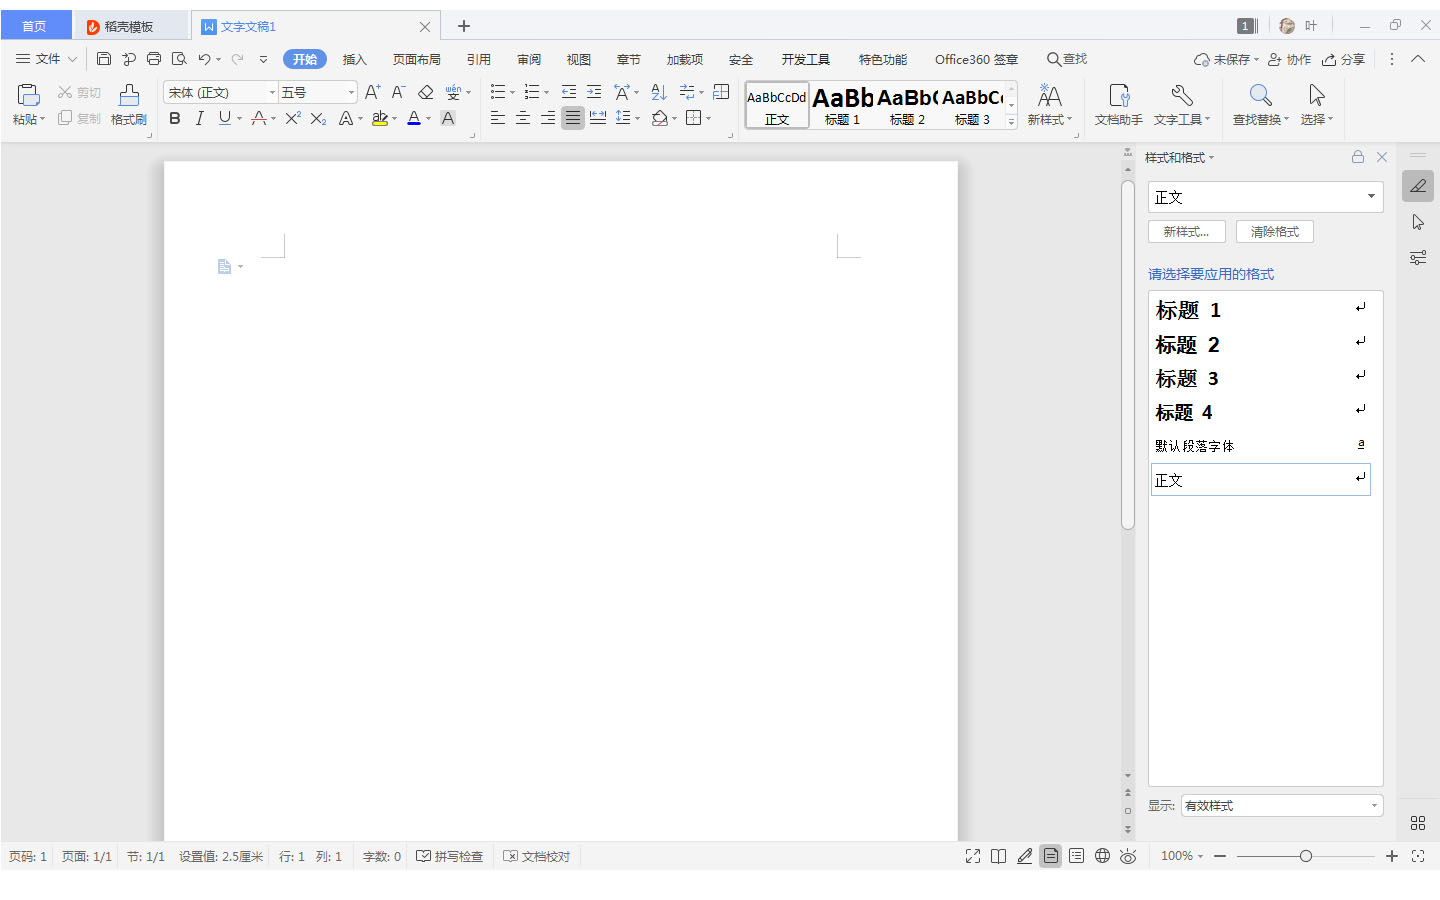Image resolution: width=1440 pixels, height=900 pixels.
Task: Click the Sort (A-Z) icon
Action: click(658, 92)
